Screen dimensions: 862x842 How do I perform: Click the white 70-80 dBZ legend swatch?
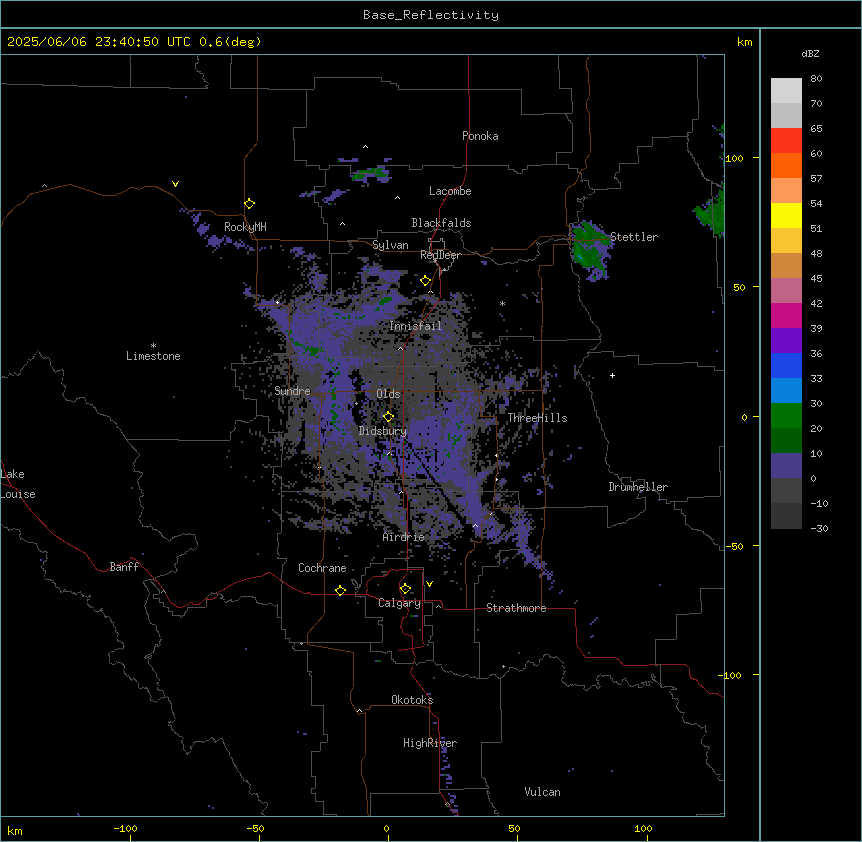[x=786, y=91]
